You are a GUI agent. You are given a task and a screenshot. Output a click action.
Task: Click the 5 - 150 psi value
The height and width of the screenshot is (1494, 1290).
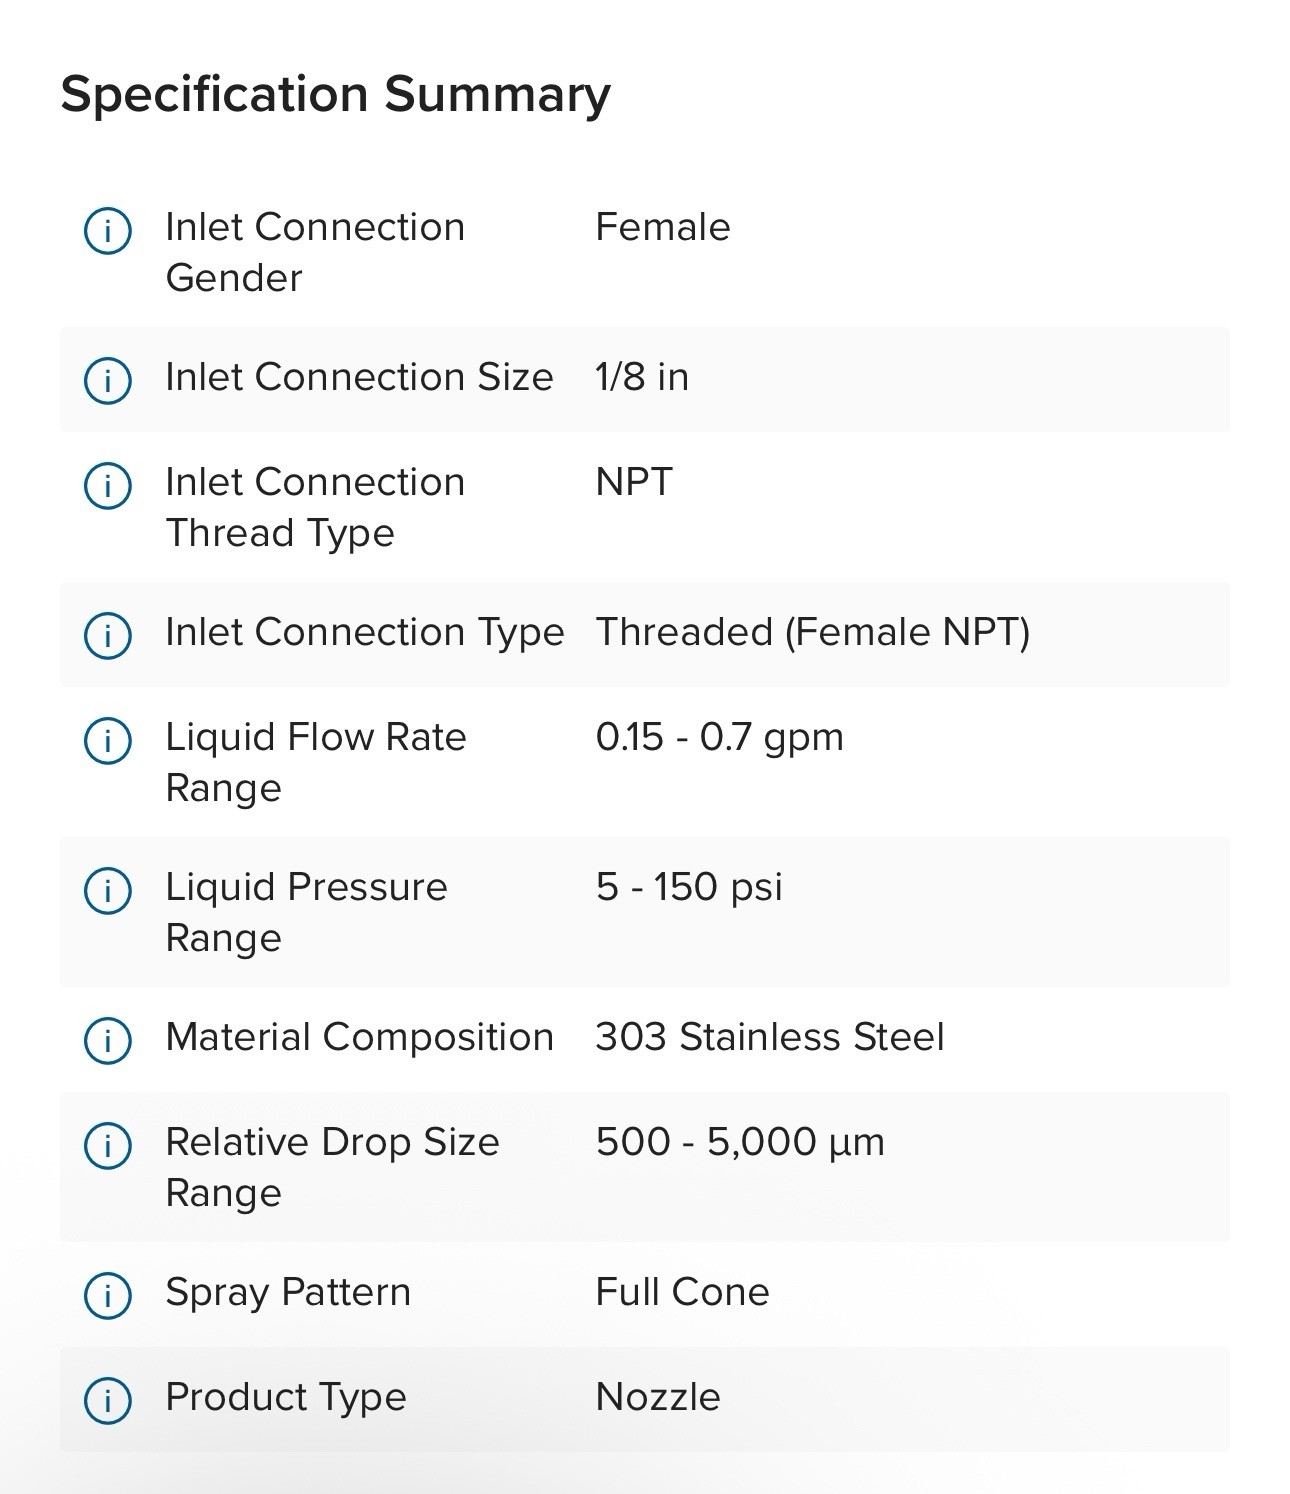(x=689, y=887)
